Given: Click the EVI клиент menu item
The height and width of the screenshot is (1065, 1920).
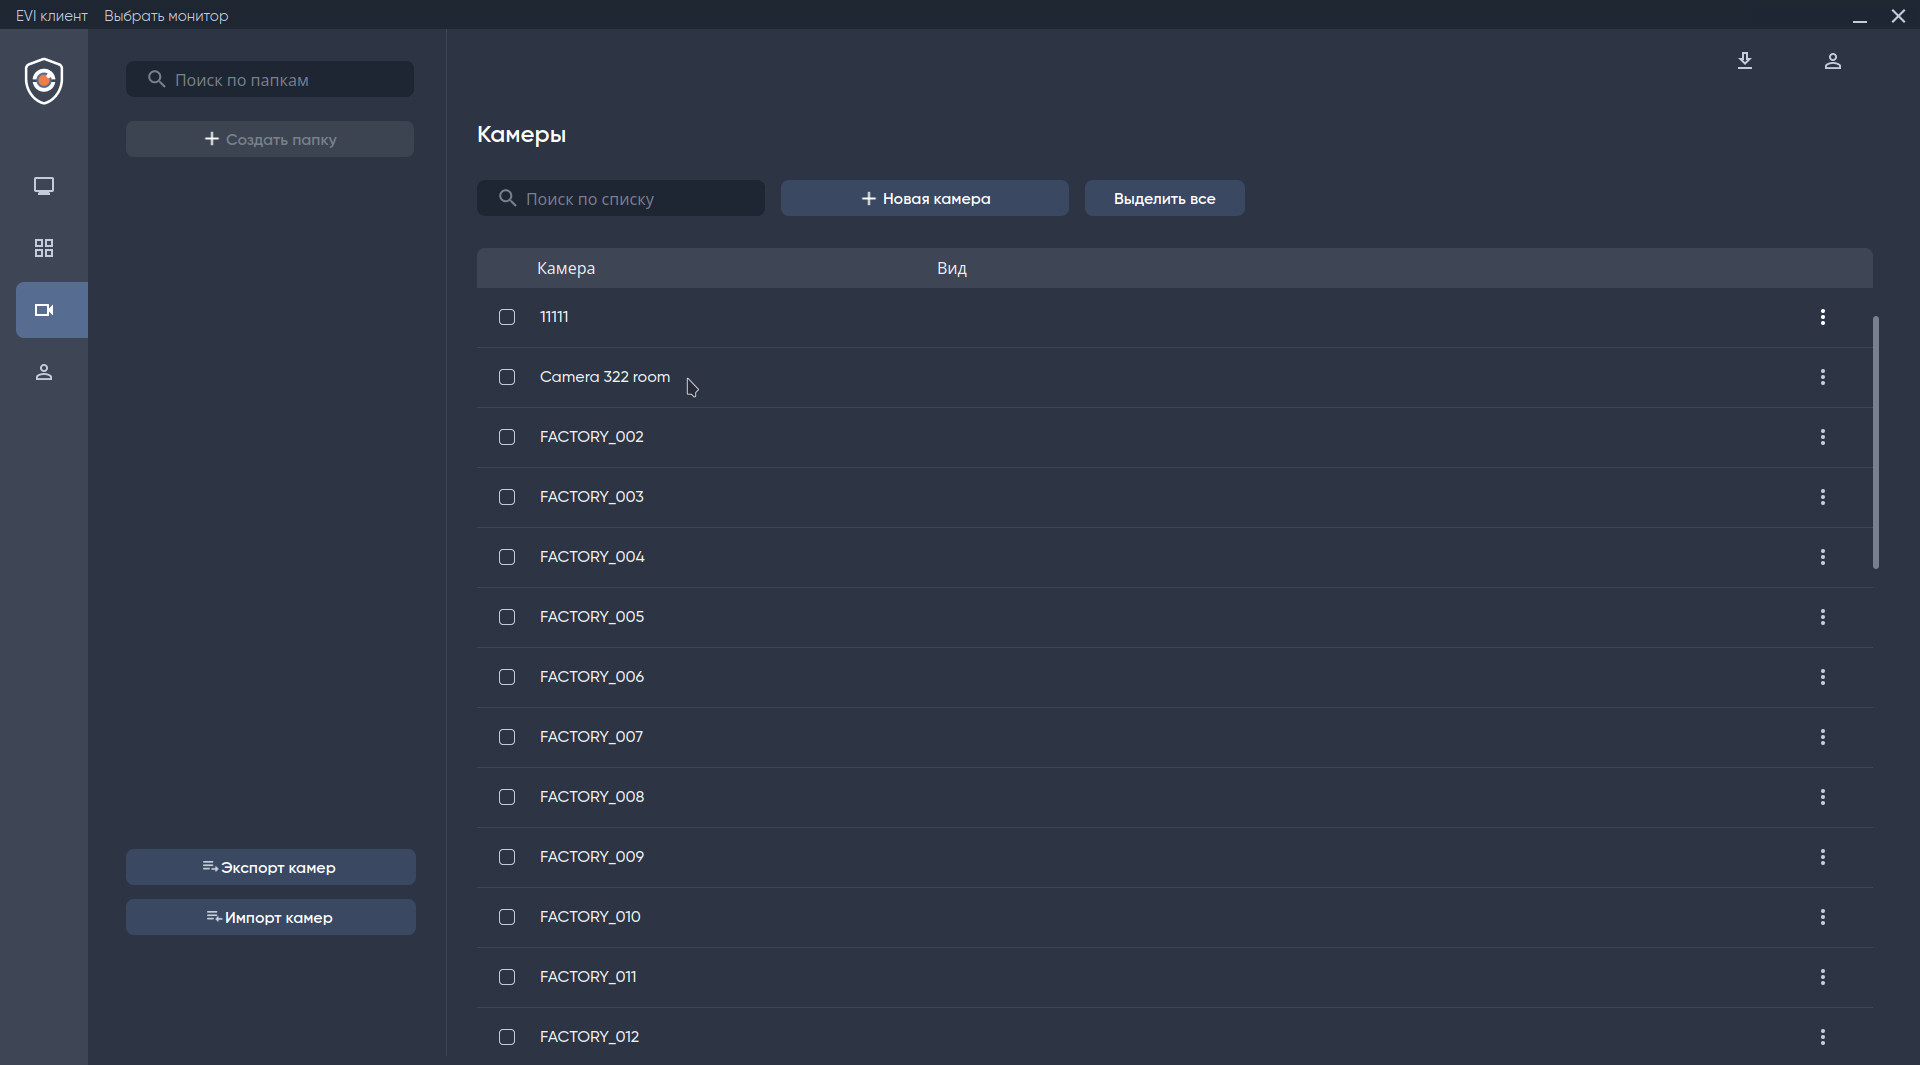Looking at the screenshot, I should coord(52,16).
